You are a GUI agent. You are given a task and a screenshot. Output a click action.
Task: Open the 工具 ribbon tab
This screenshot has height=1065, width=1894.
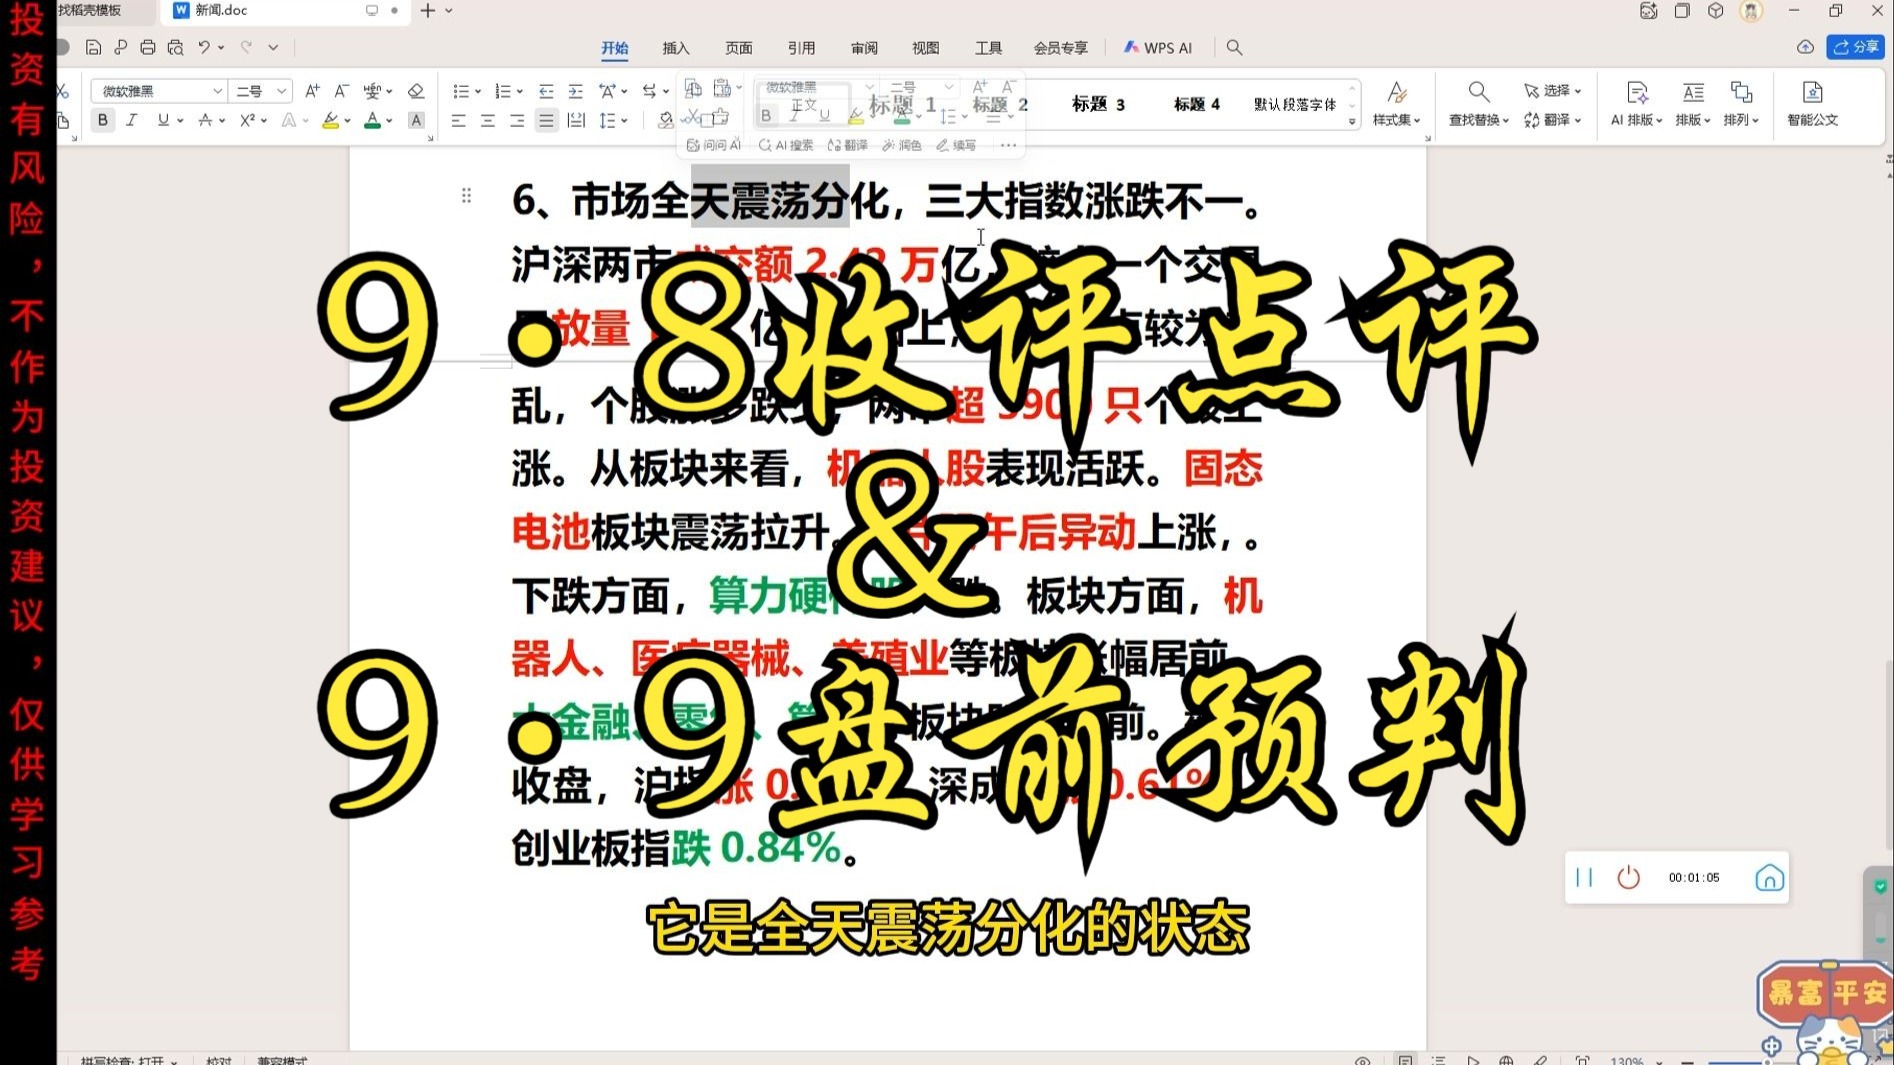989,48
